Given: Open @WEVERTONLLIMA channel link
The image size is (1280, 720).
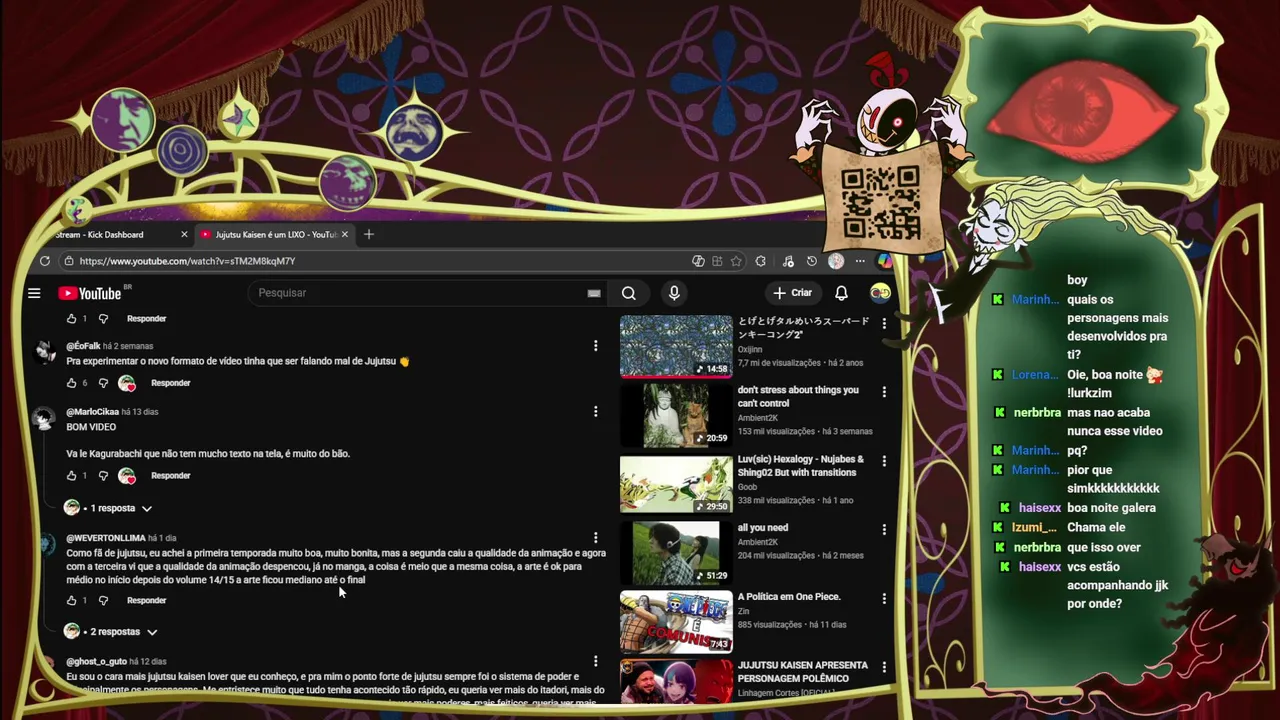Looking at the screenshot, I should [106, 538].
